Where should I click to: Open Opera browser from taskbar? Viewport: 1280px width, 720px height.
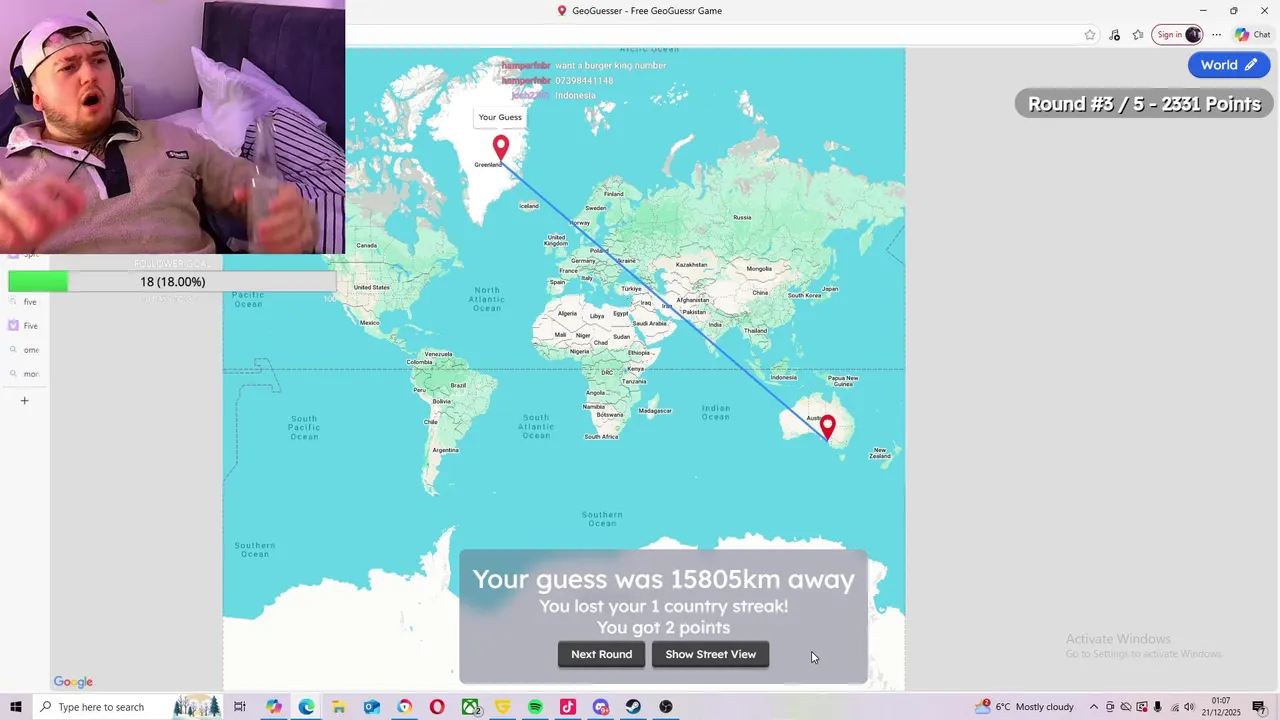[437, 707]
